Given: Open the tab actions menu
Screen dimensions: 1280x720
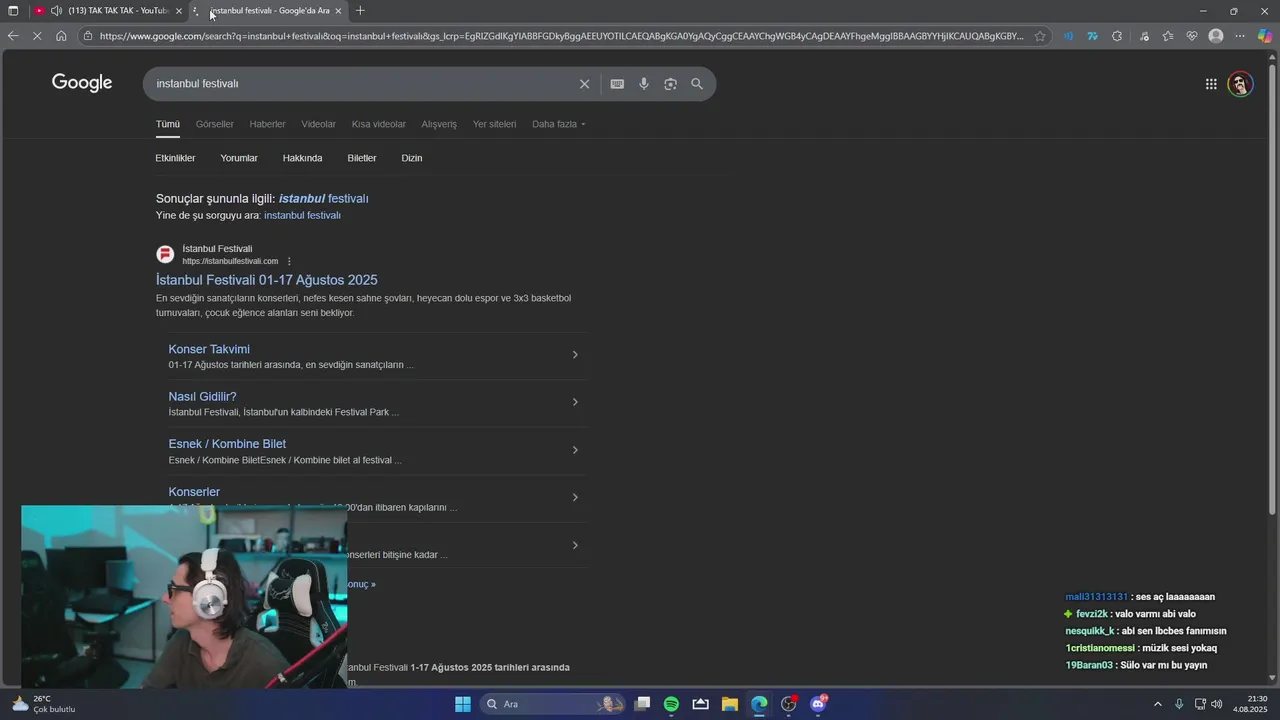Looking at the screenshot, I should [13, 11].
